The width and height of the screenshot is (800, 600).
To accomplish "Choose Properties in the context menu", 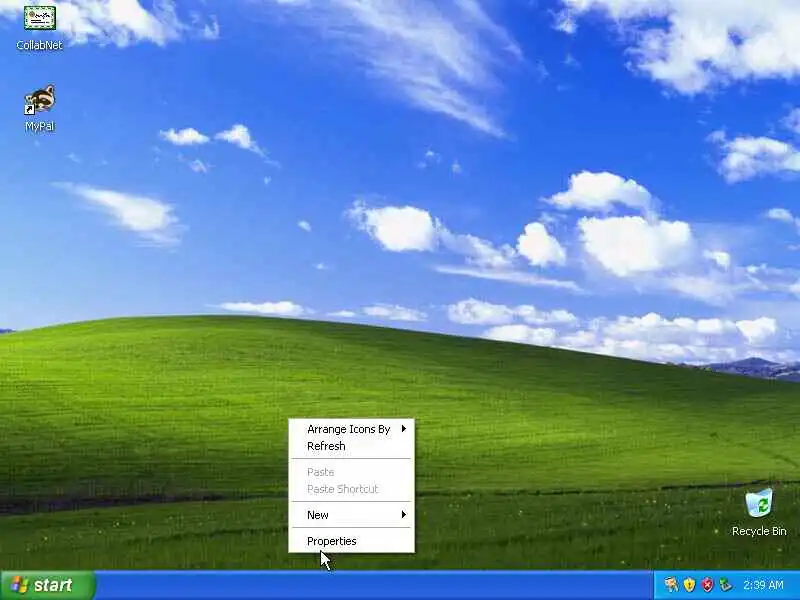I will coord(352,541).
